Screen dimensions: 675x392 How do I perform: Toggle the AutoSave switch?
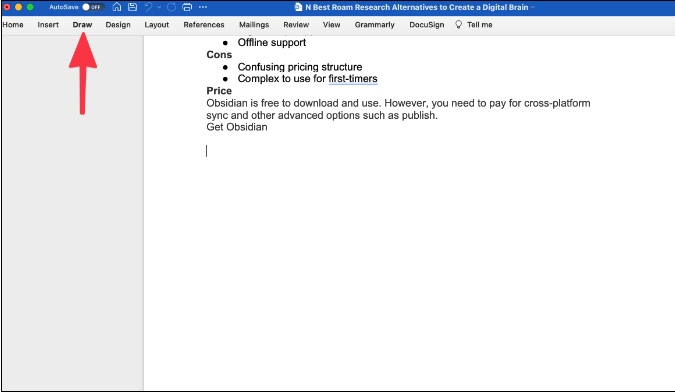[x=93, y=7]
